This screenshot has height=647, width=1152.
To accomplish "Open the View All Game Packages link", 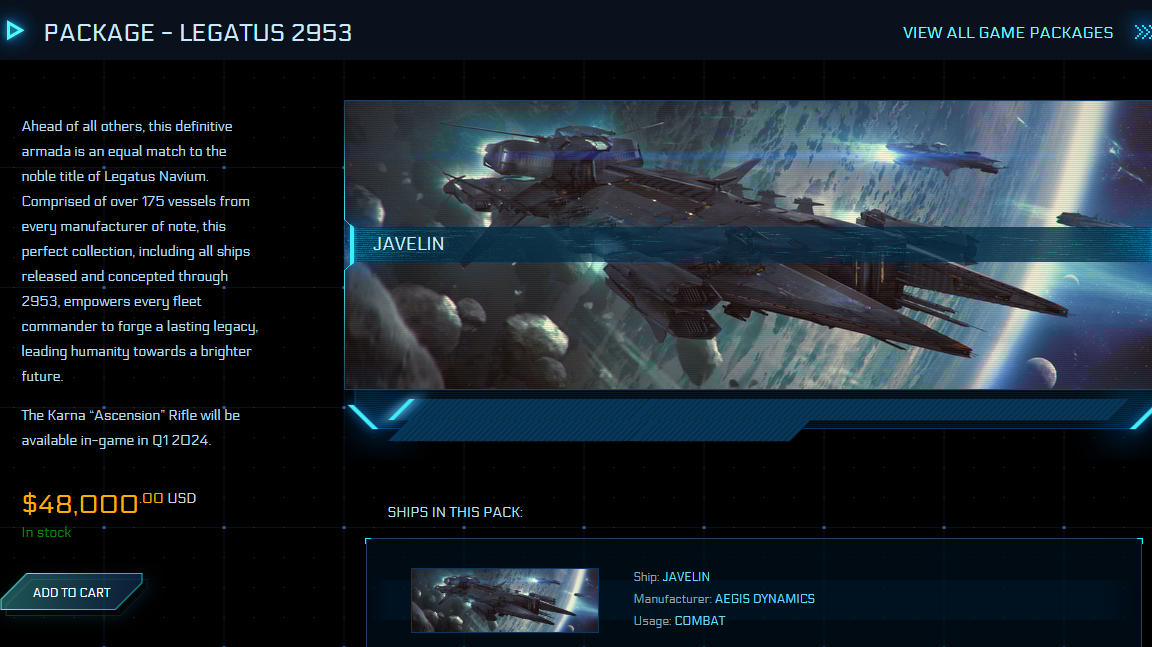I will tap(1007, 32).
